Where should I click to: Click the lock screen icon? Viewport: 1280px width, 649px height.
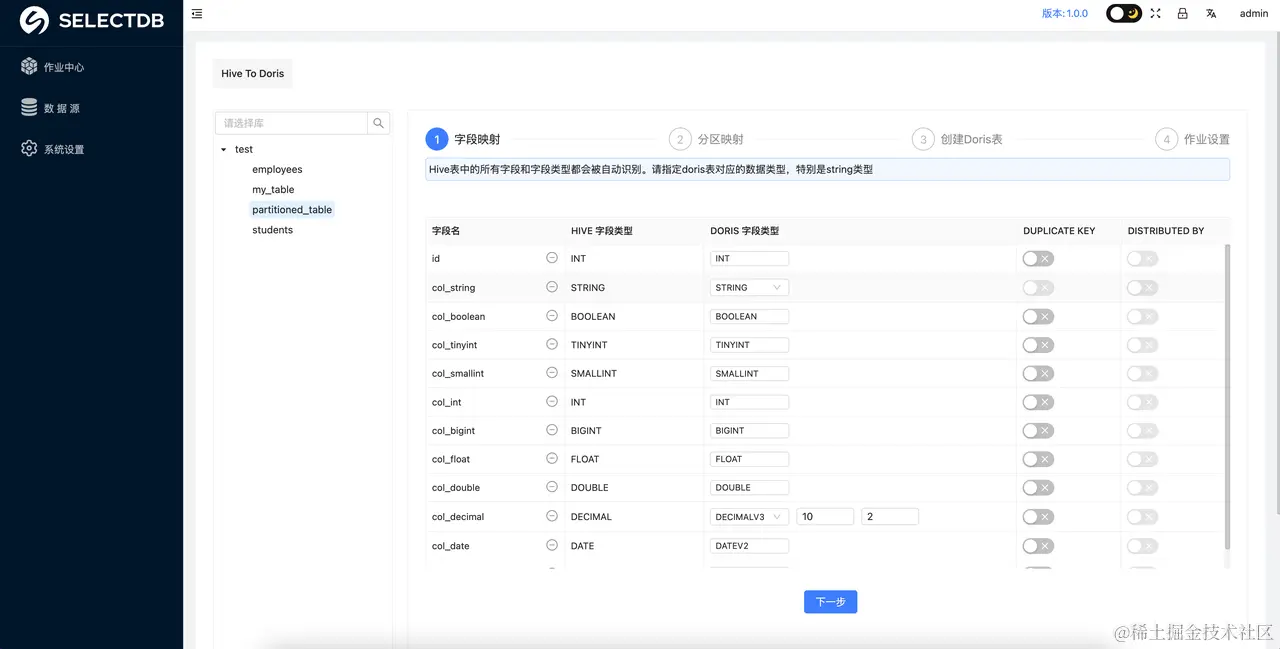point(1183,13)
